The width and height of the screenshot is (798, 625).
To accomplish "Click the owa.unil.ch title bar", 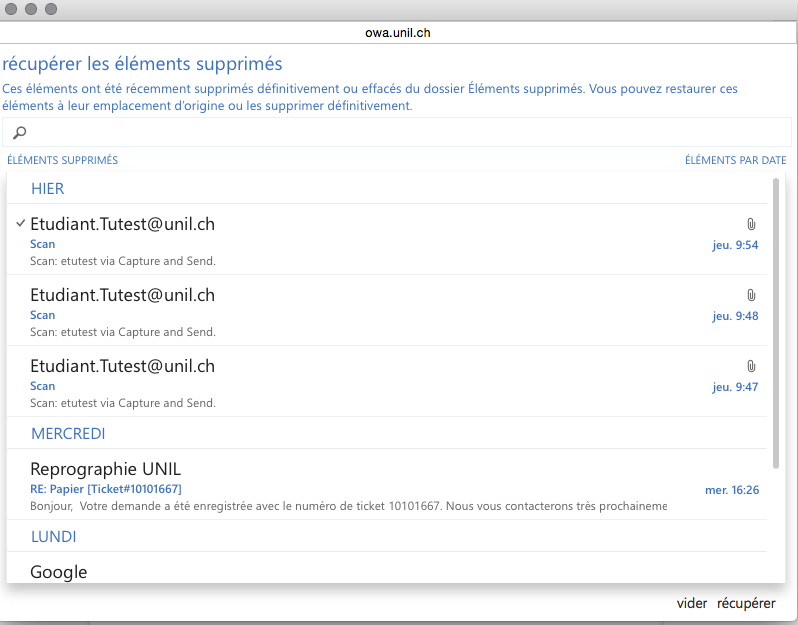I will point(398,33).
